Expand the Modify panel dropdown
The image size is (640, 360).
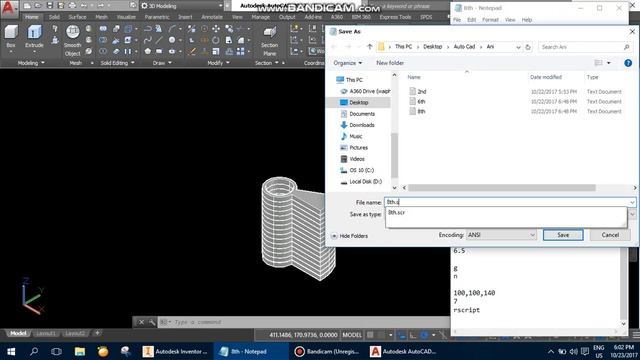click(x=218, y=63)
